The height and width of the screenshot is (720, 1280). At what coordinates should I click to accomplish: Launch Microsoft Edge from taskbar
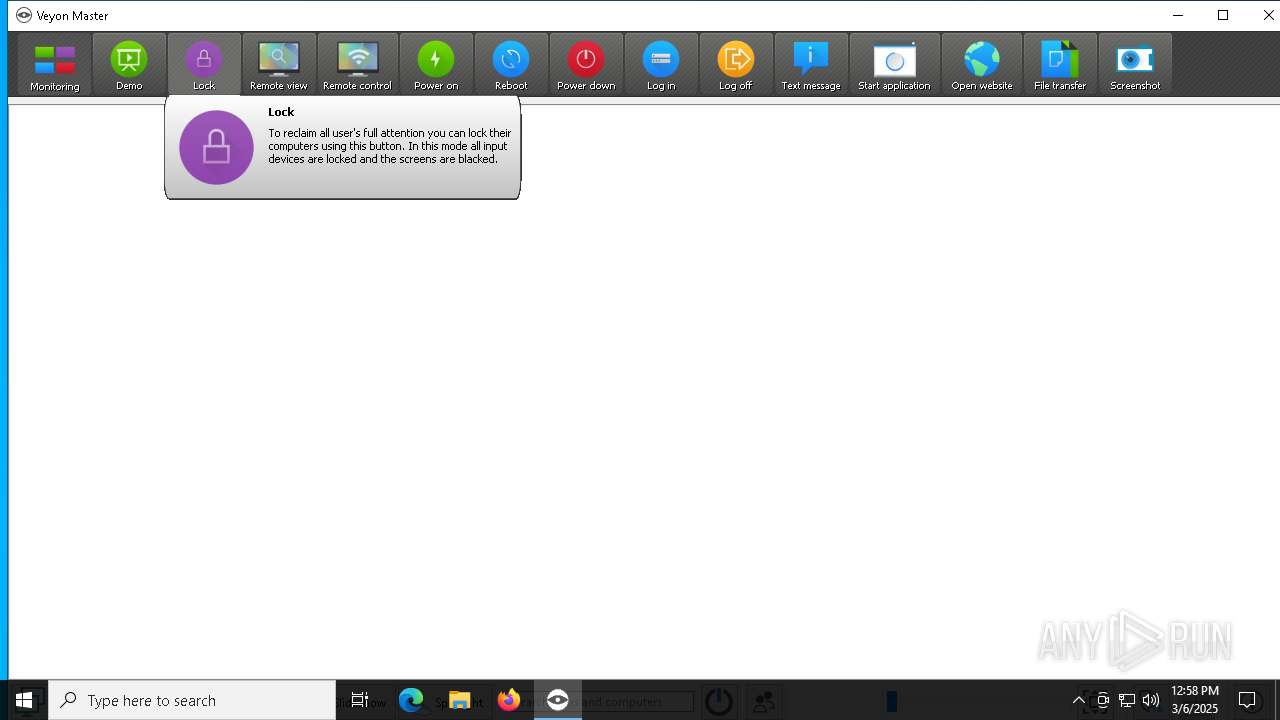411,700
